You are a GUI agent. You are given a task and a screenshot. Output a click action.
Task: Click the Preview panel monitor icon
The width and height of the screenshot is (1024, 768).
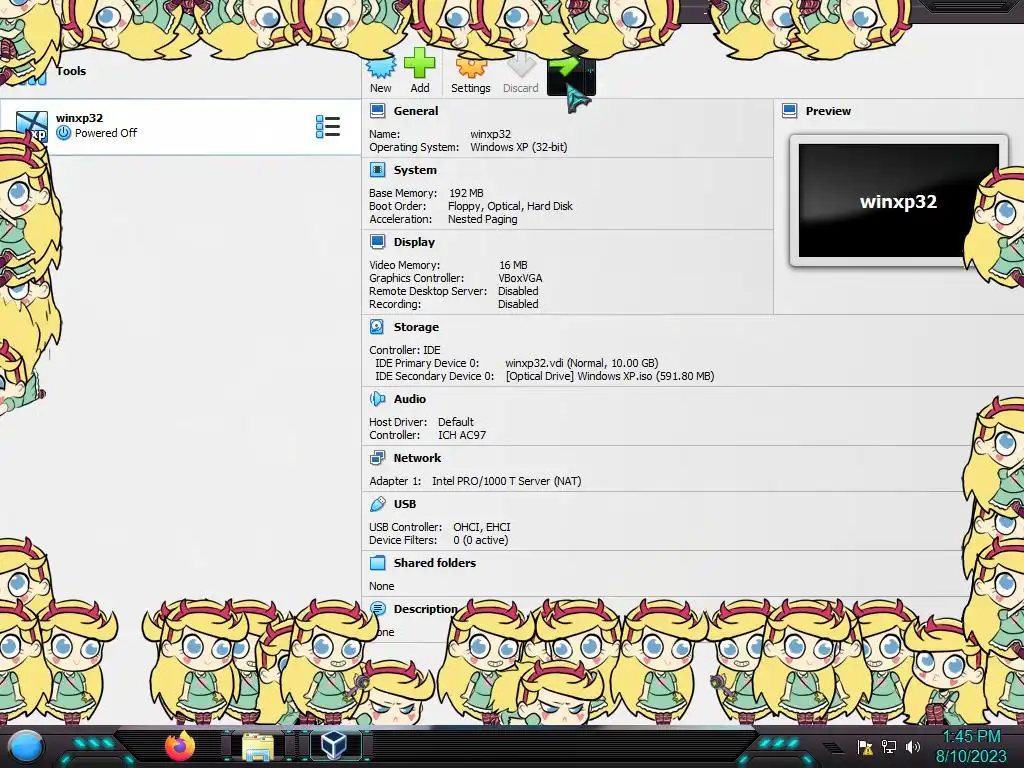tap(790, 110)
